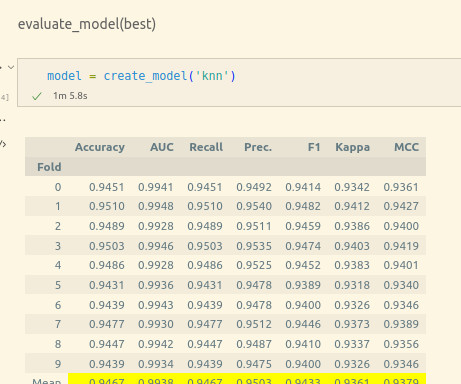The image size is (461, 384).
Task: Select fold 5 MCC value 0.9340
Action: 401,285
